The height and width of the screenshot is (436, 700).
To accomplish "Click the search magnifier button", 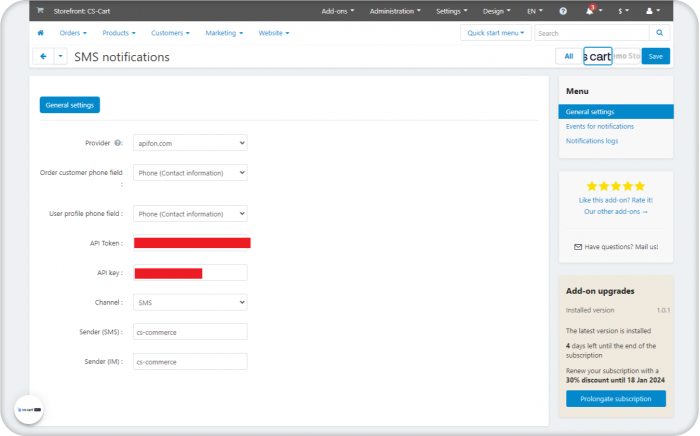I will click(x=659, y=33).
